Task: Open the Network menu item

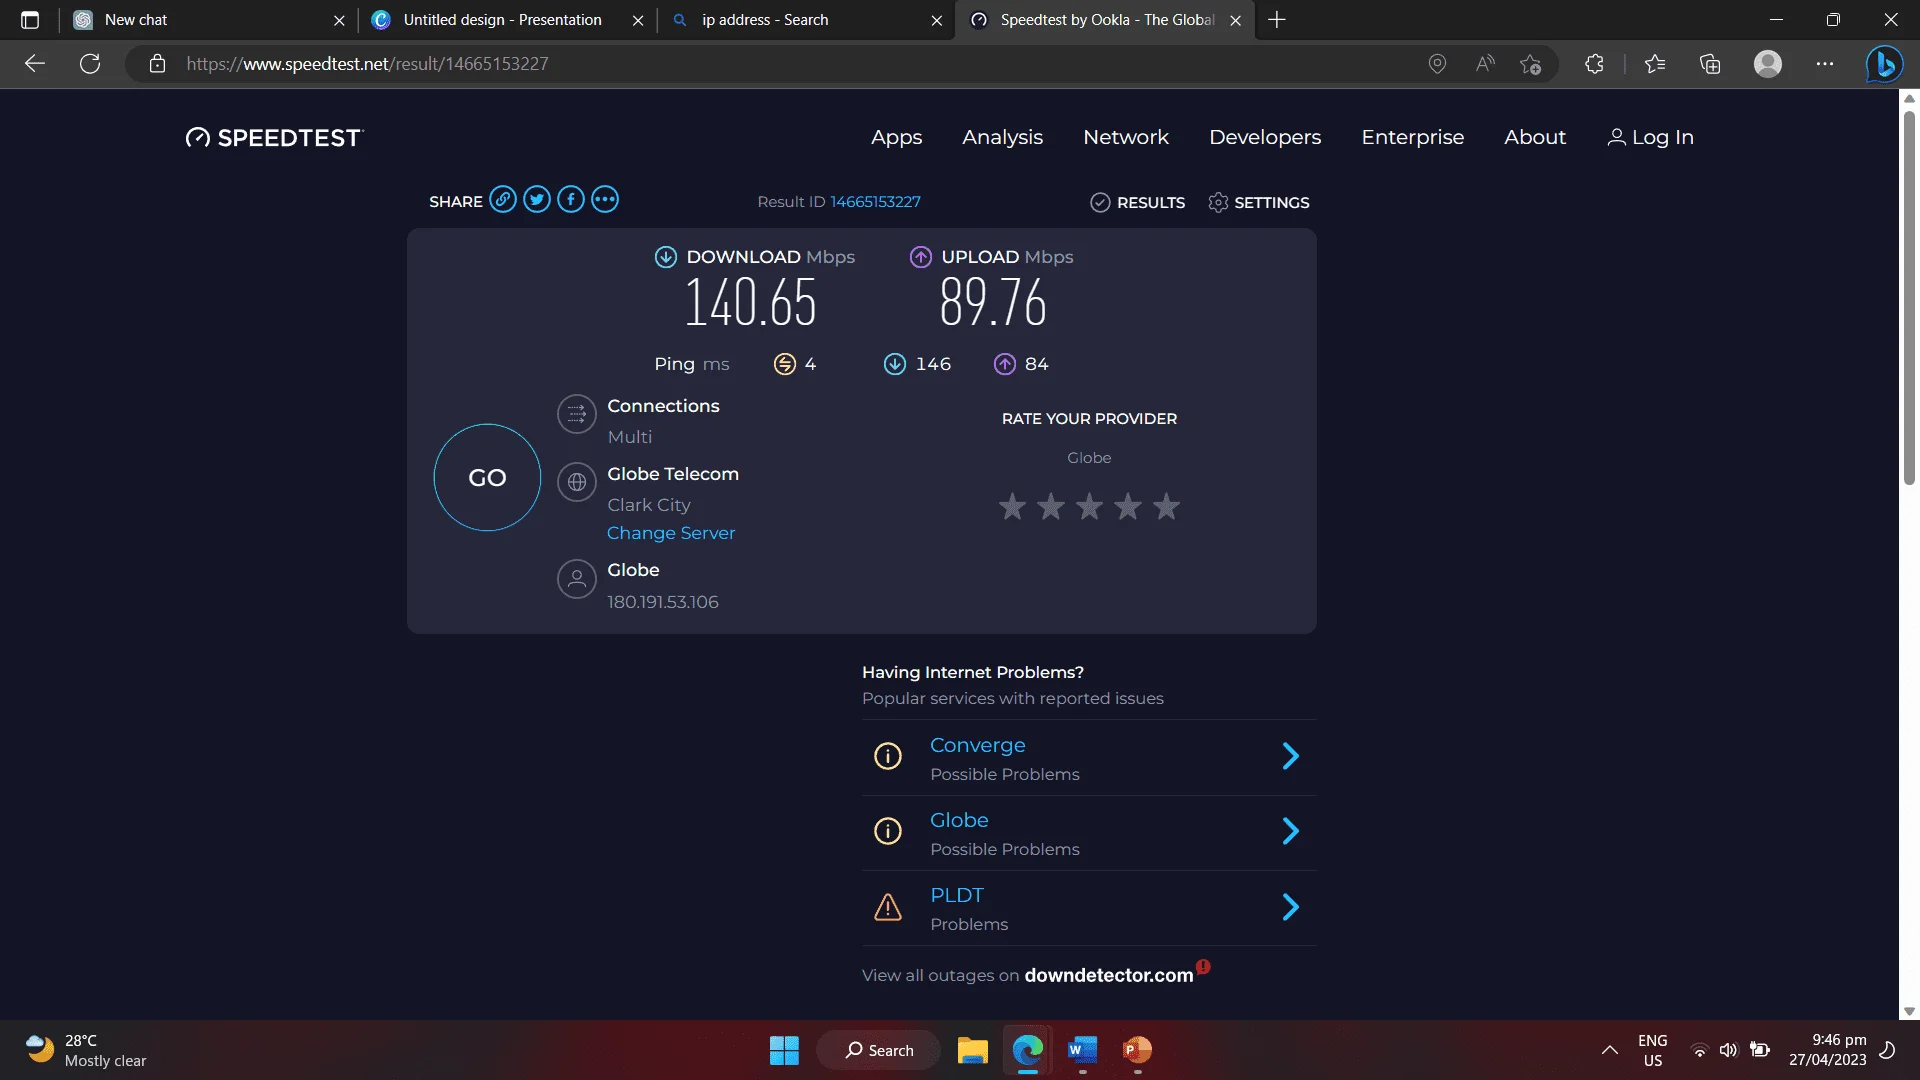Action: pyautogui.click(x=1125, y=138)
